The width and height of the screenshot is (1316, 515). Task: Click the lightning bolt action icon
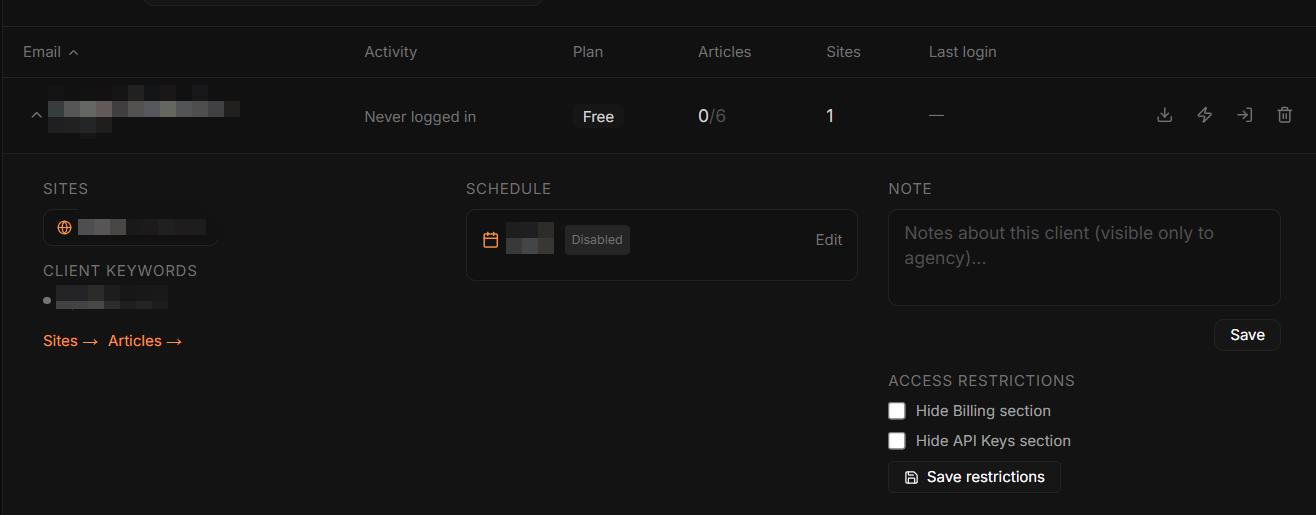[x=1204, y=115]
